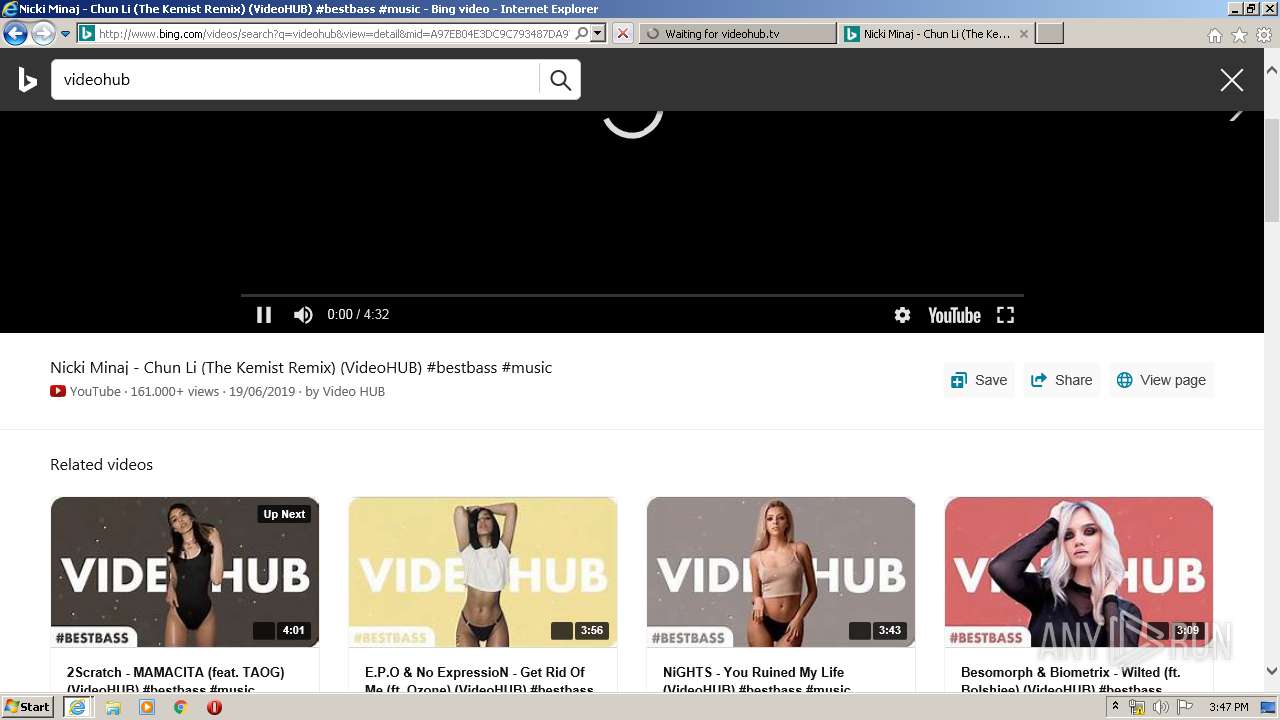Viewport: 1280px width, 720px height.
Task: Open file explorer taskbar icon
Action: tap(113, 707)
